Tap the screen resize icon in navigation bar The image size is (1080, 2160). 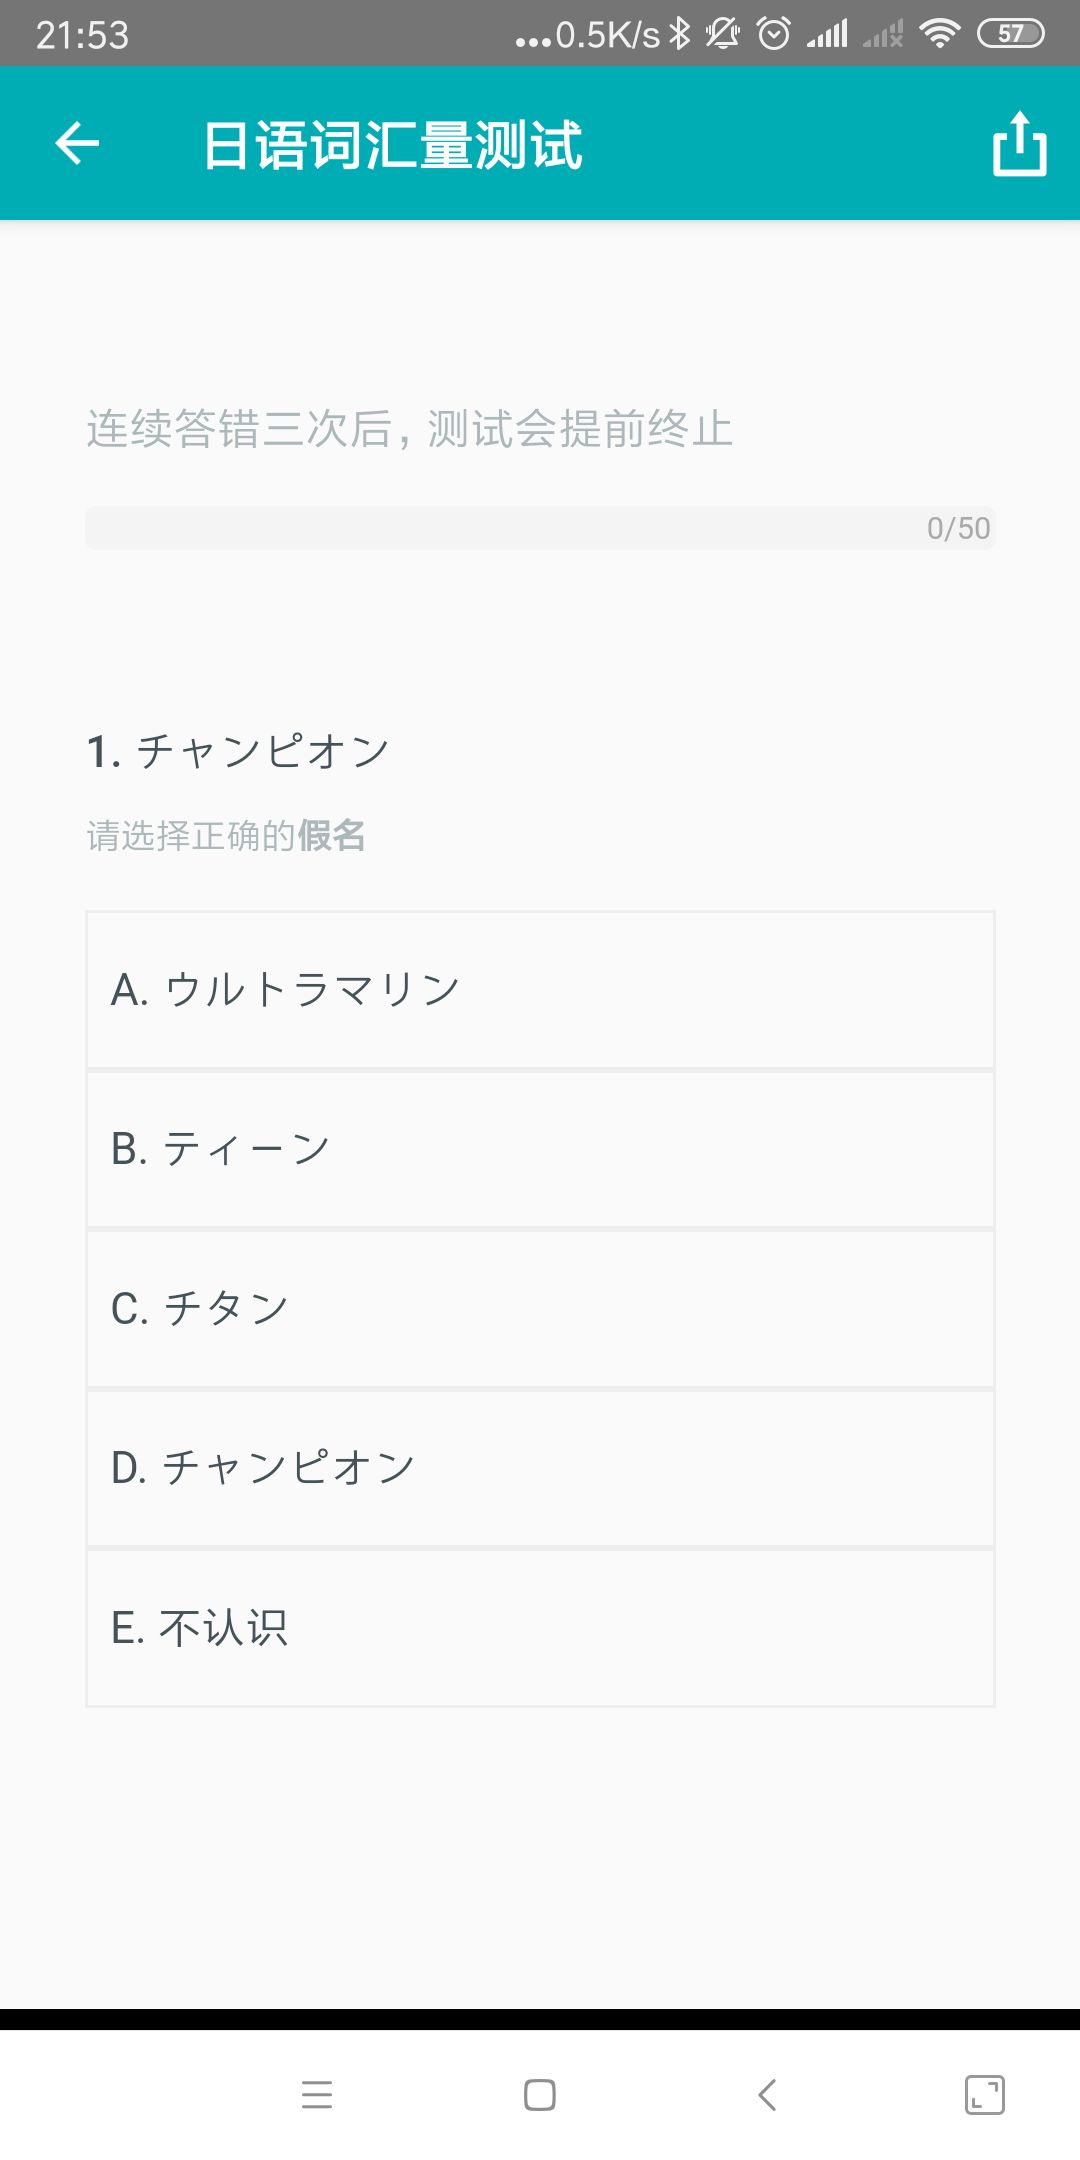pos(985,2094)
